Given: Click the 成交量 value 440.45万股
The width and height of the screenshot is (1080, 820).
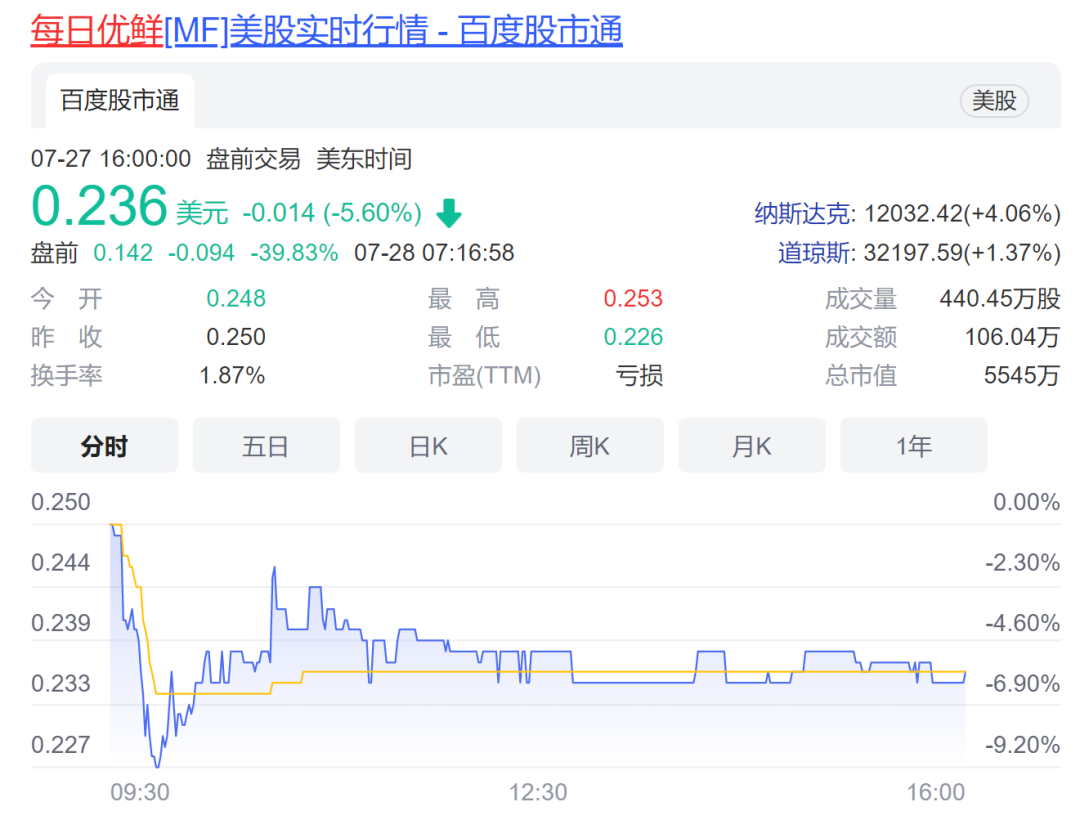Looking at the screenshot, I should 999,299.
